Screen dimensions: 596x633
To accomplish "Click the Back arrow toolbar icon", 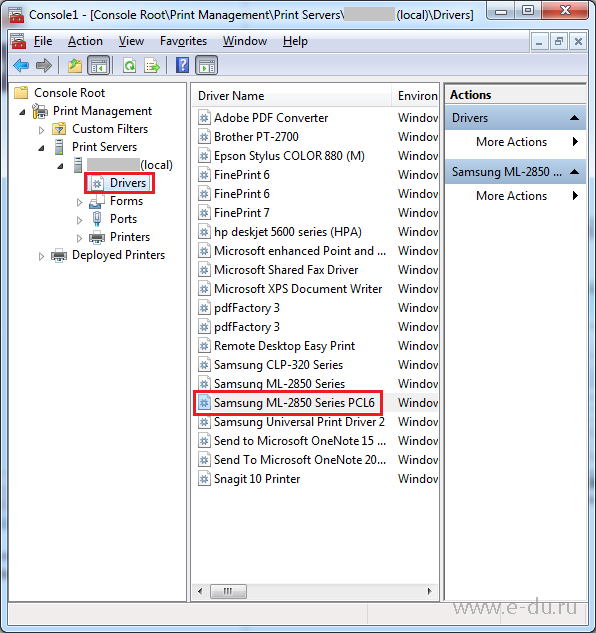I will (x=21, y=65).
